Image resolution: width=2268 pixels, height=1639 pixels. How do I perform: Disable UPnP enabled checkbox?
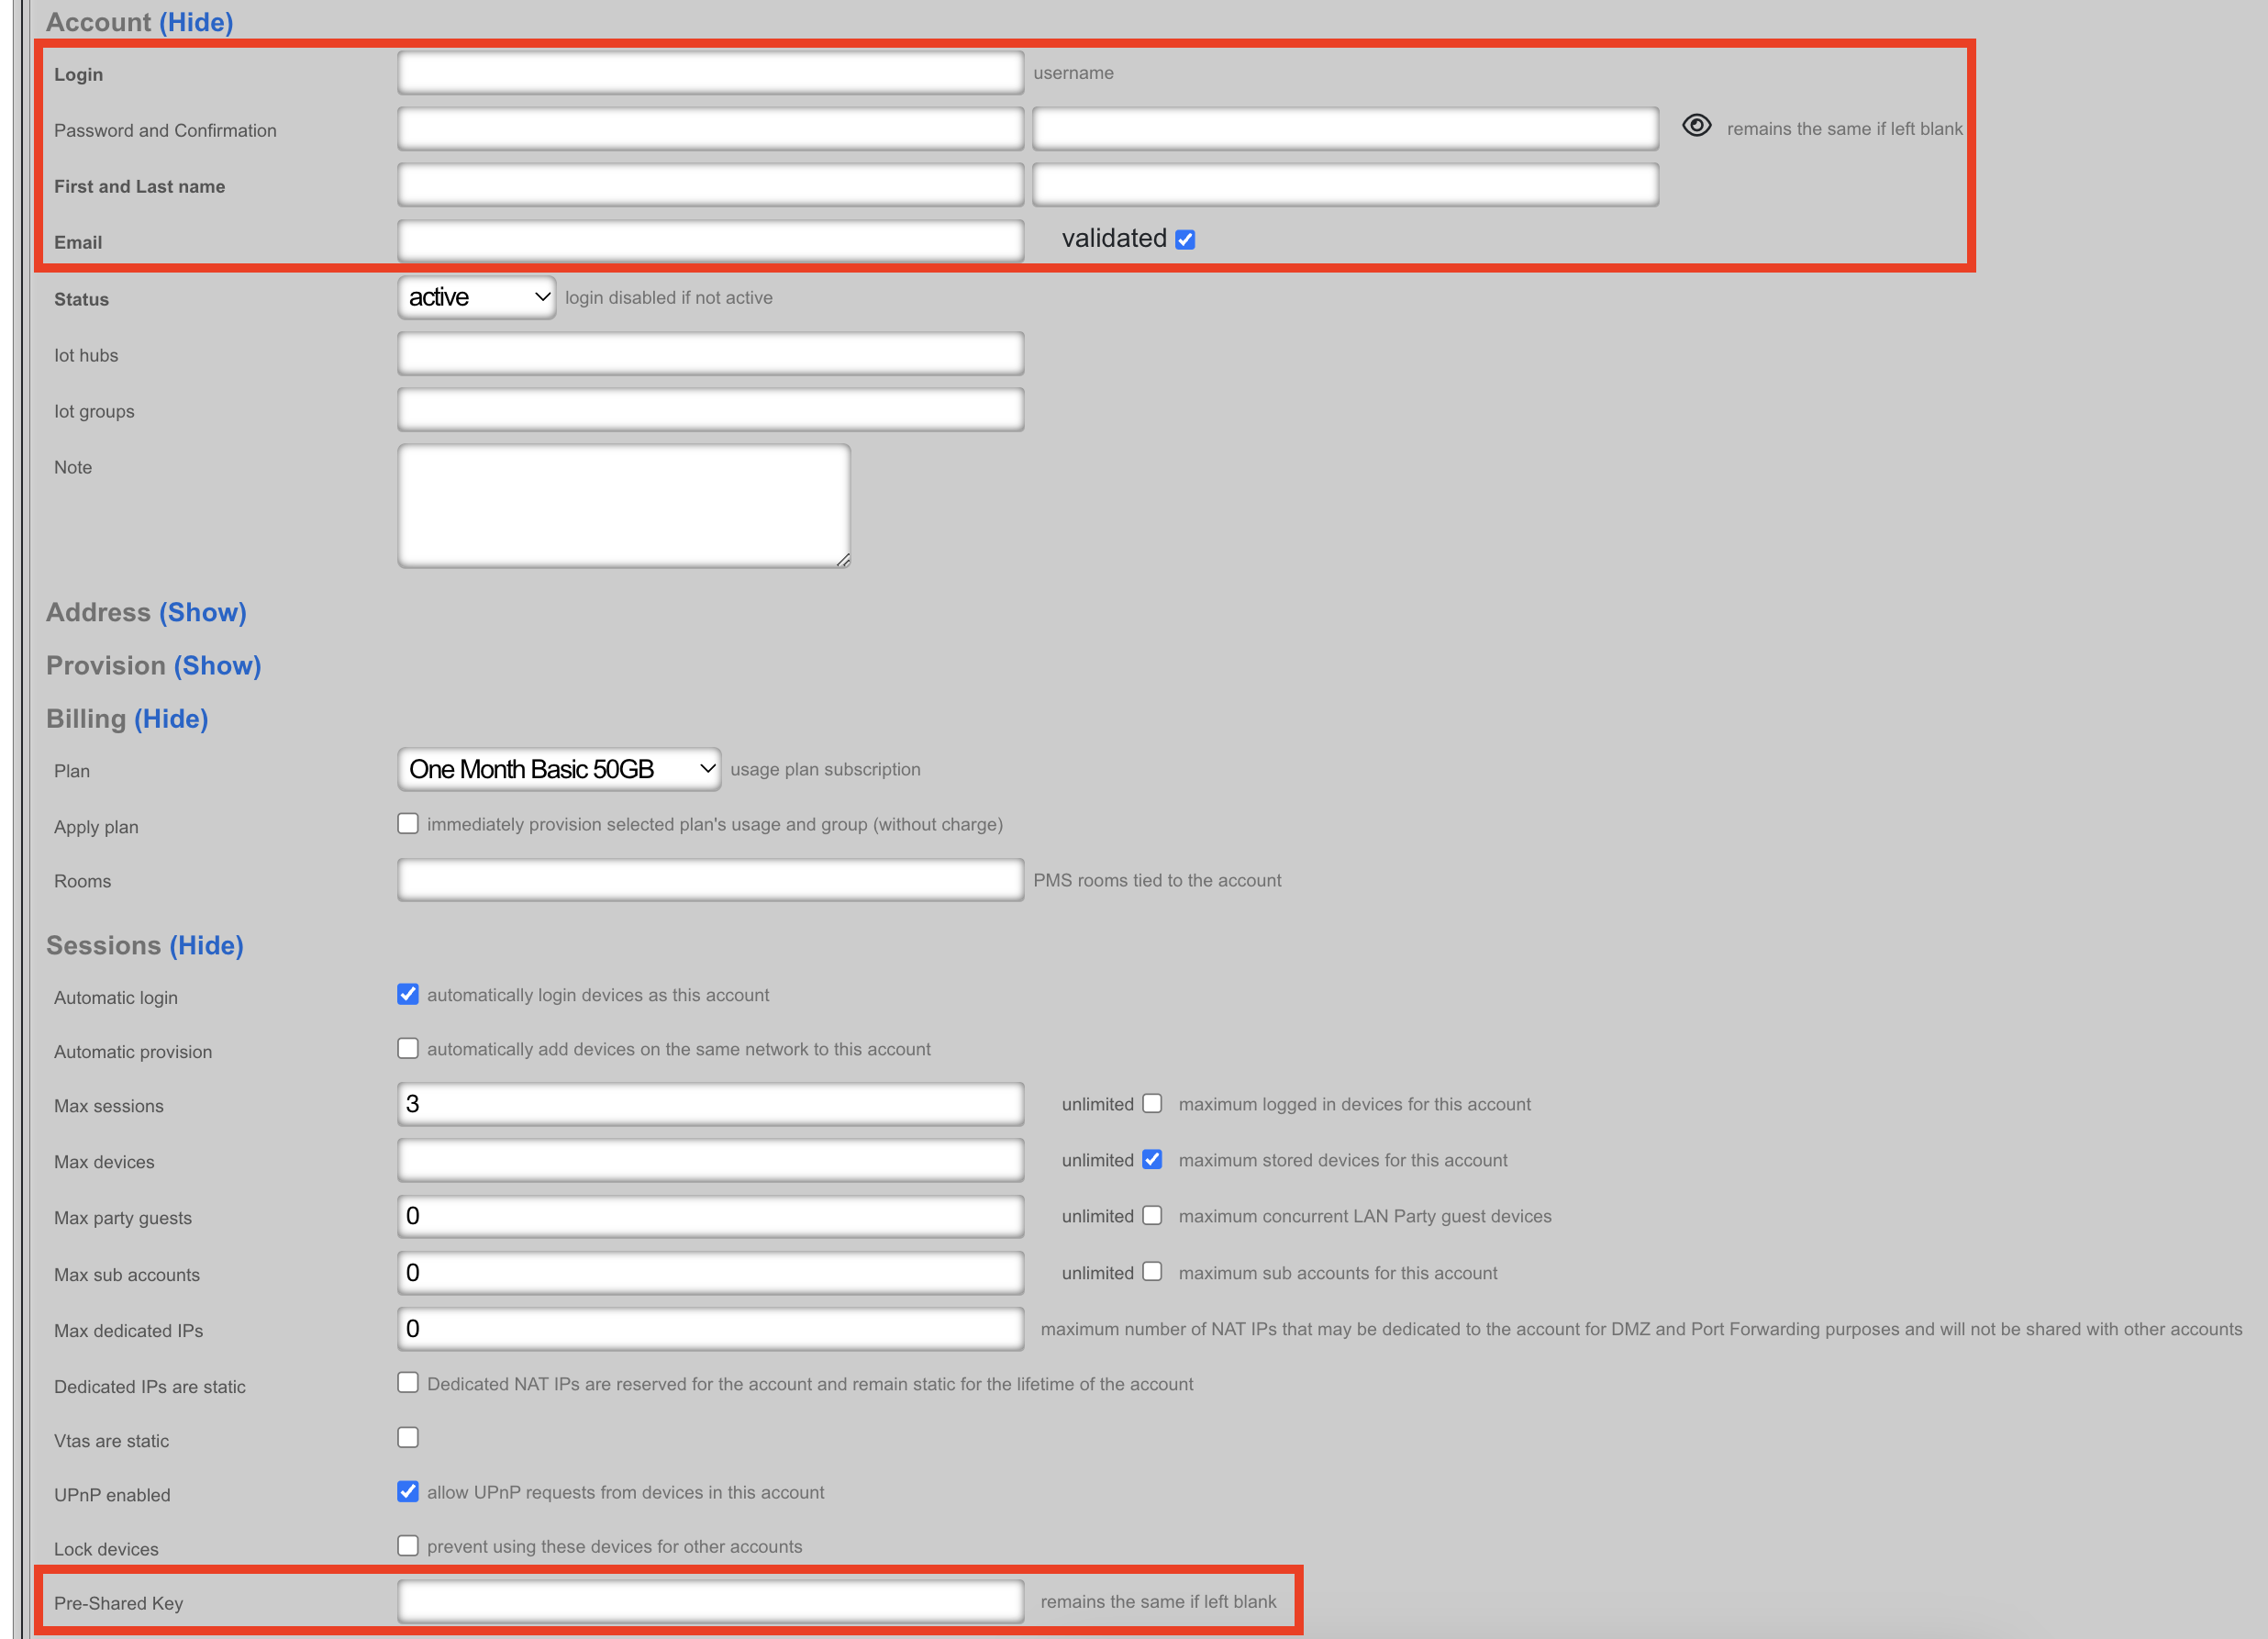click(407, 1492)
